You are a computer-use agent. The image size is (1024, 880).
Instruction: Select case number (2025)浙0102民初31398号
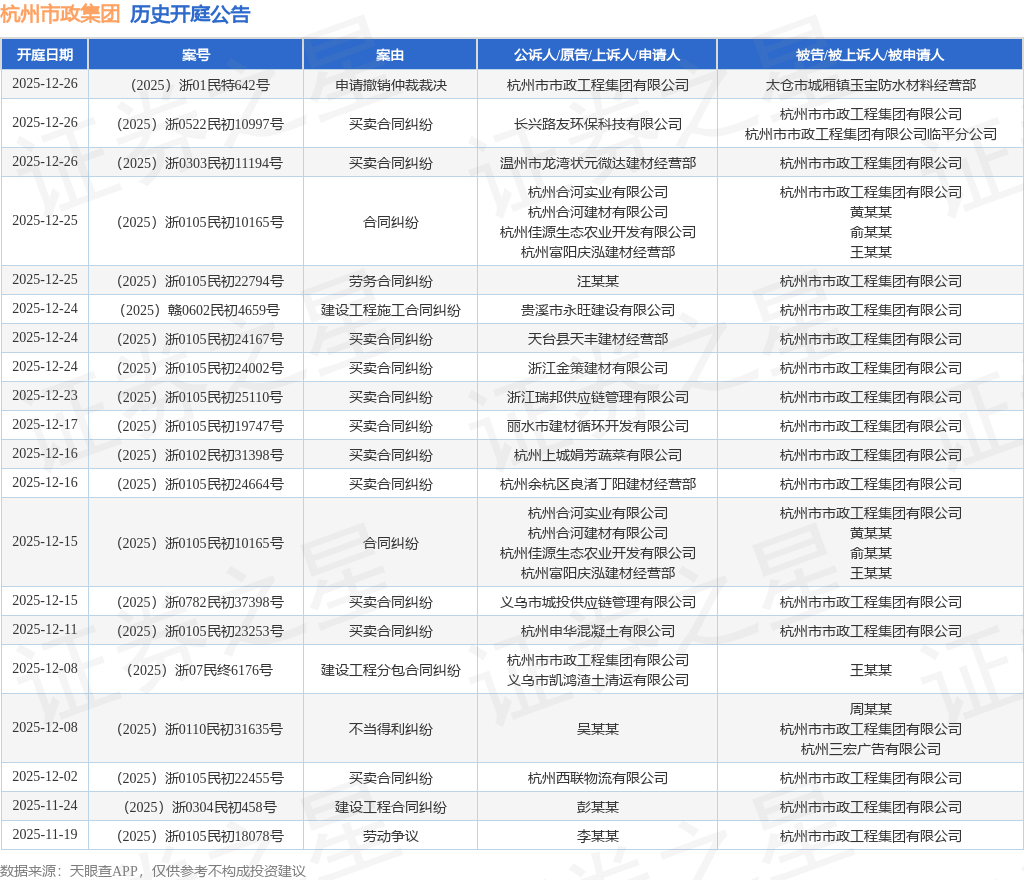pos(200,455)
